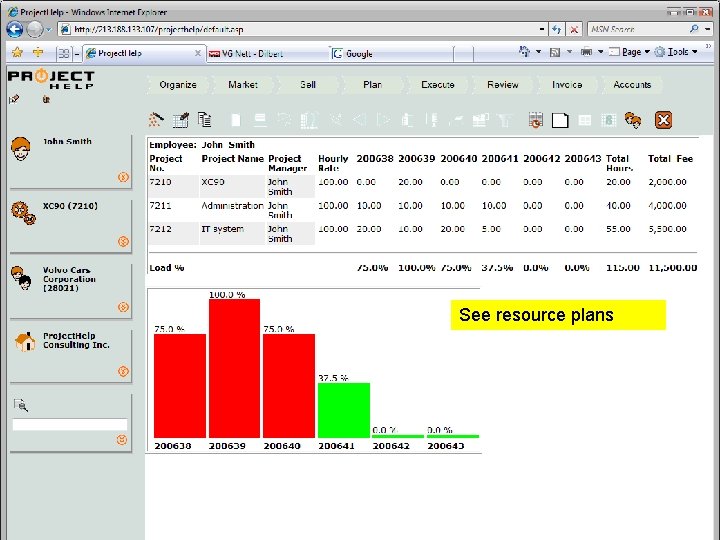Switch to the Google tab
Image resolution: width=720 pixels, height=540 pixels.
392,54
